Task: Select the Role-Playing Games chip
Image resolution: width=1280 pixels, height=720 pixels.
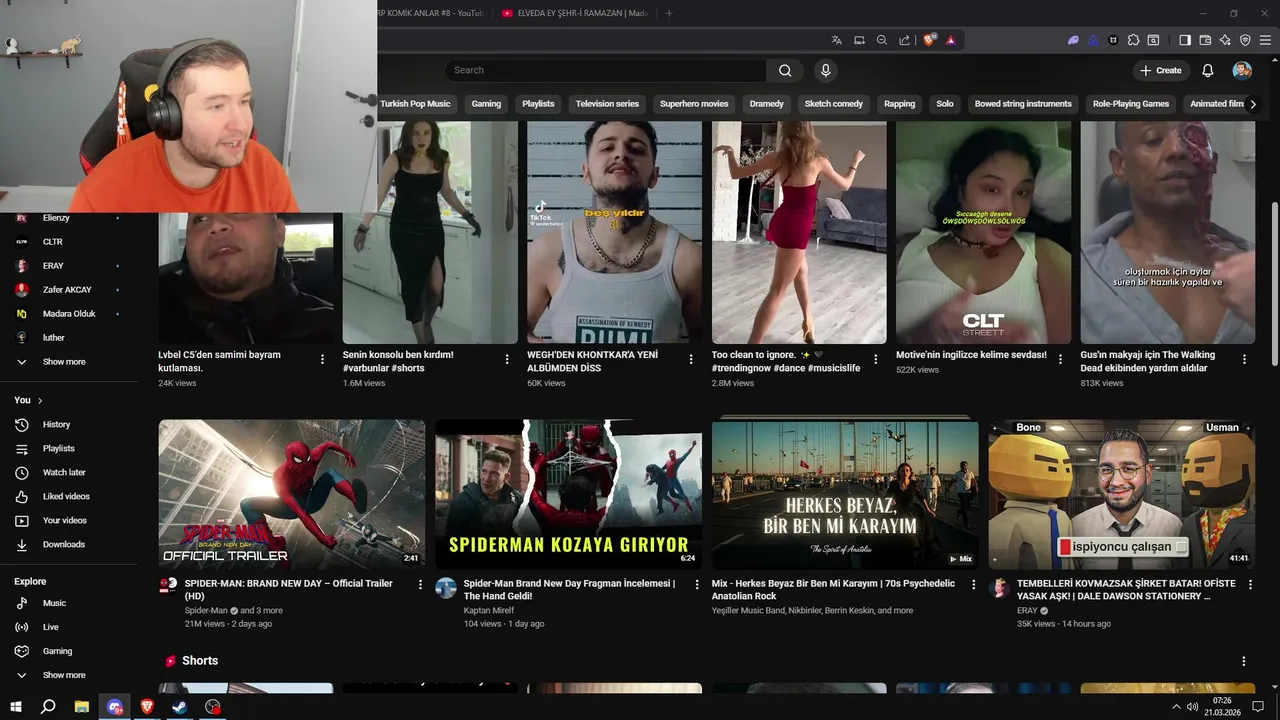Action: (1131, 104)
